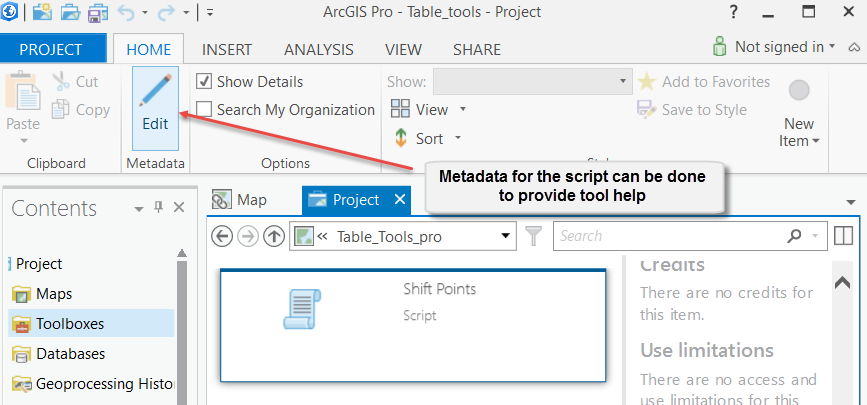Click the ArcGIS Pro application icon
867x405 pixels.
tap(10, 12)
